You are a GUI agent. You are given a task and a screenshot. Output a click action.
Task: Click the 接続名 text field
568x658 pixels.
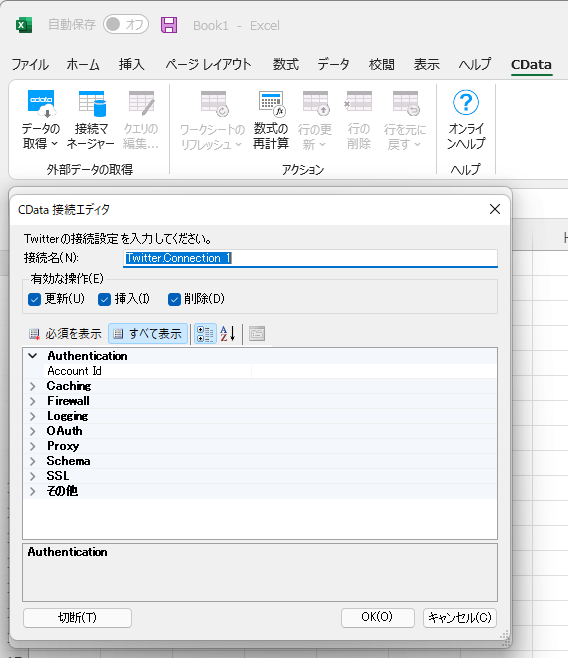click(x=310, y=258)
